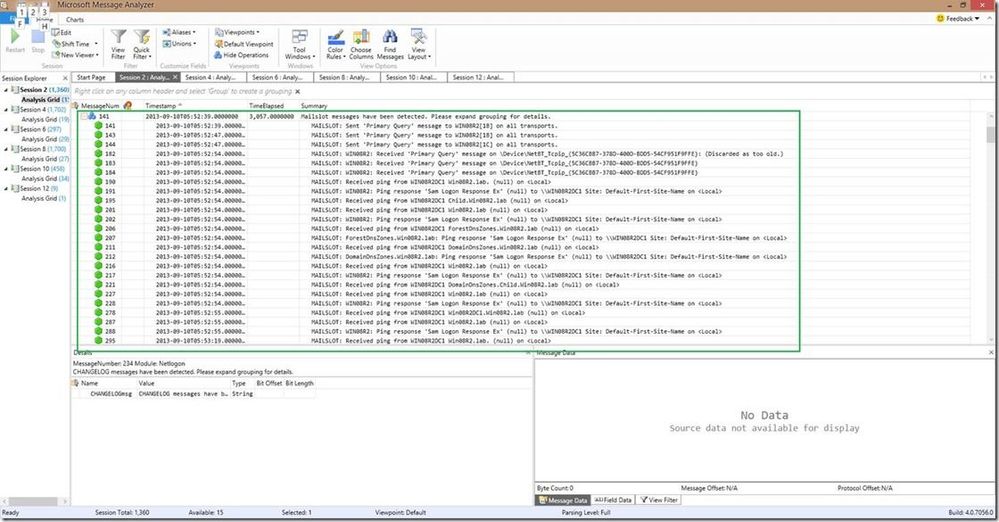
Task: Switch to the View Filter bottom tab
Action: click(x=659, y=500)
